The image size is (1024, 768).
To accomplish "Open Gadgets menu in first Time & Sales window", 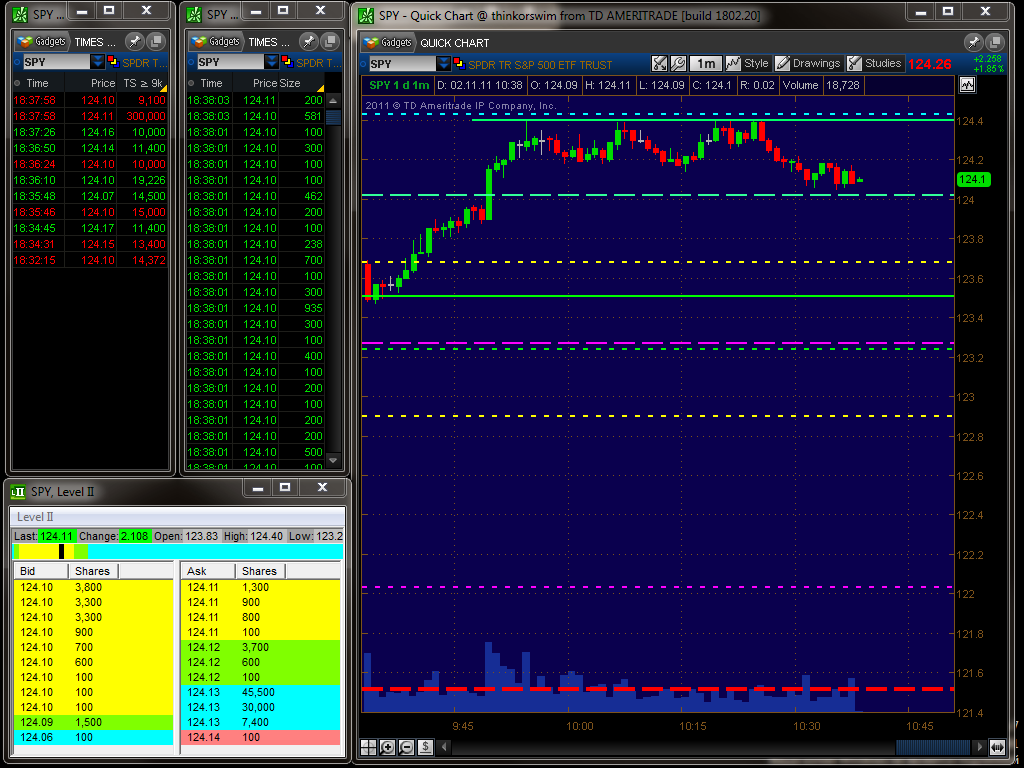I will pos(42,41).
